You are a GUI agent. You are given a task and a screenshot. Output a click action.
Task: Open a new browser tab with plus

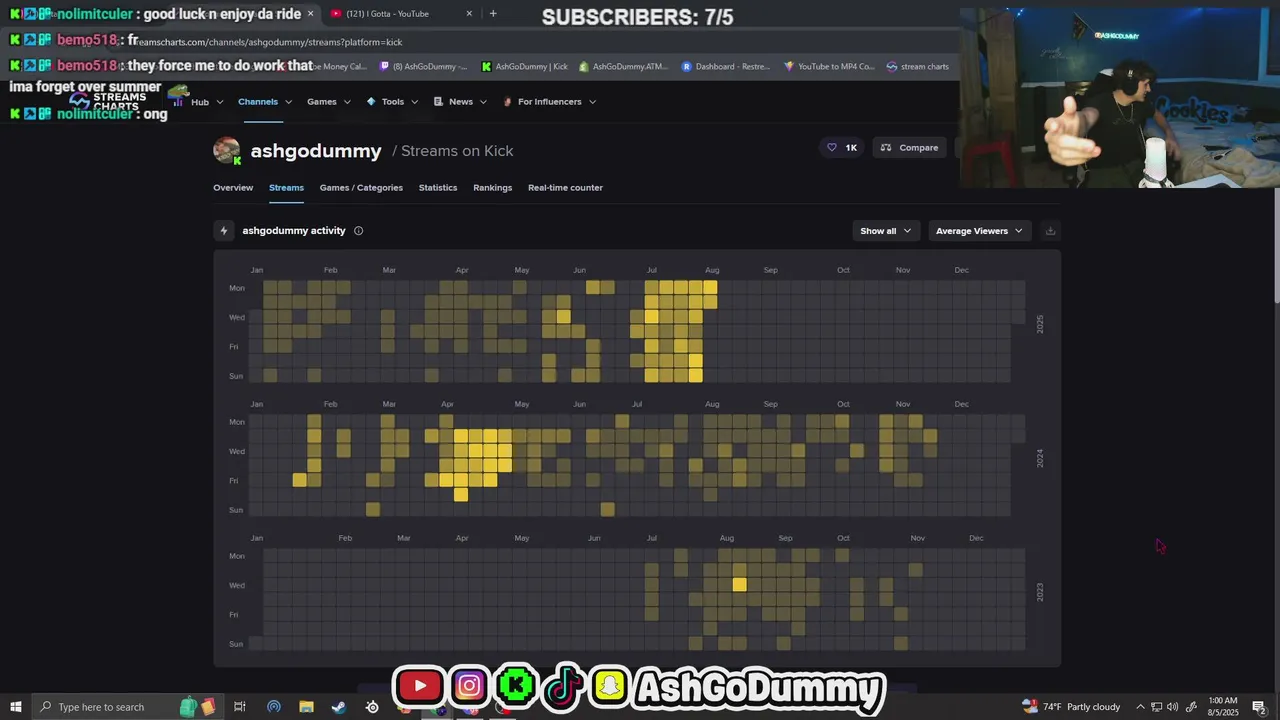click(x=493, y=13)
